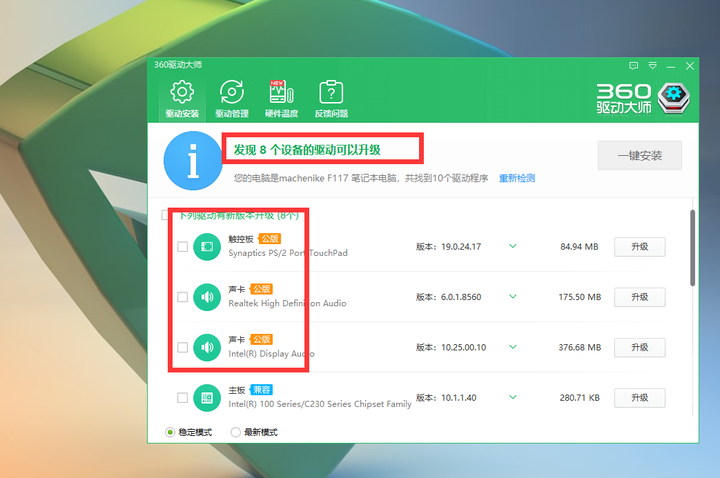Click the 84.94 MB size text
The width and height of the screenshot is (720, 478).
click(x=579, y=247)
